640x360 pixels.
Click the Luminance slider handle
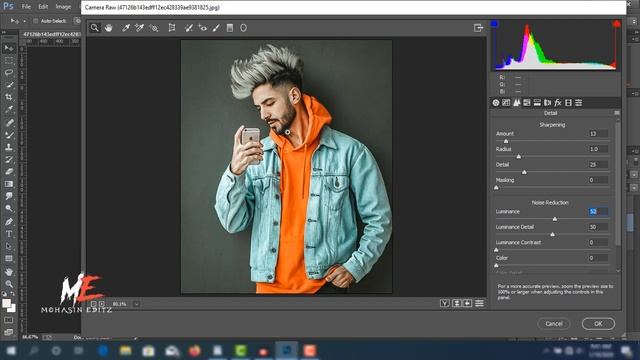(555, 219)
